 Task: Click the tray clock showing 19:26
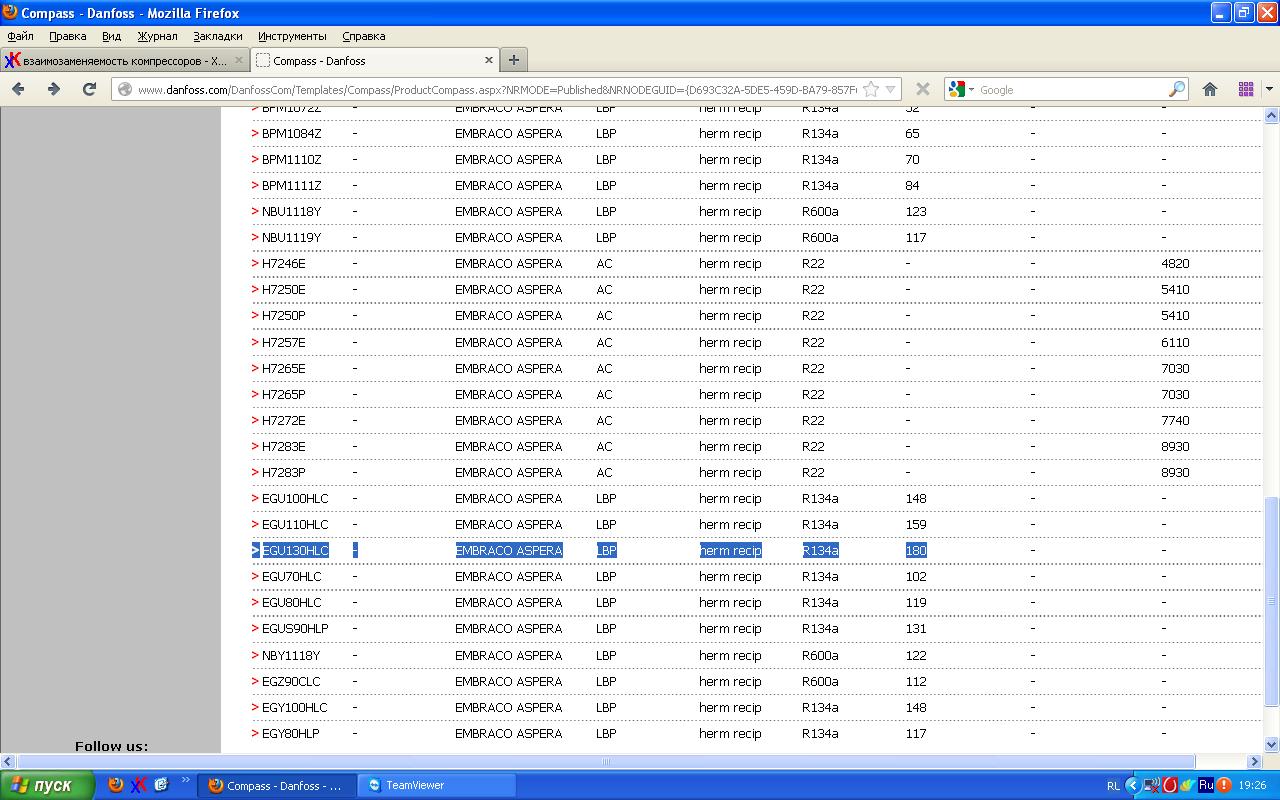tap(1252, 785)
